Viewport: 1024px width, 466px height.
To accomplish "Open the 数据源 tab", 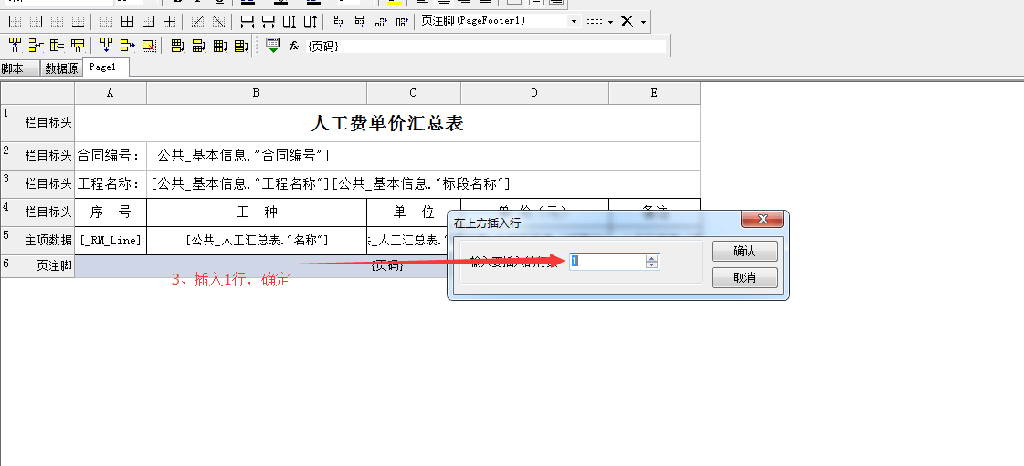I will coord(62,68).
